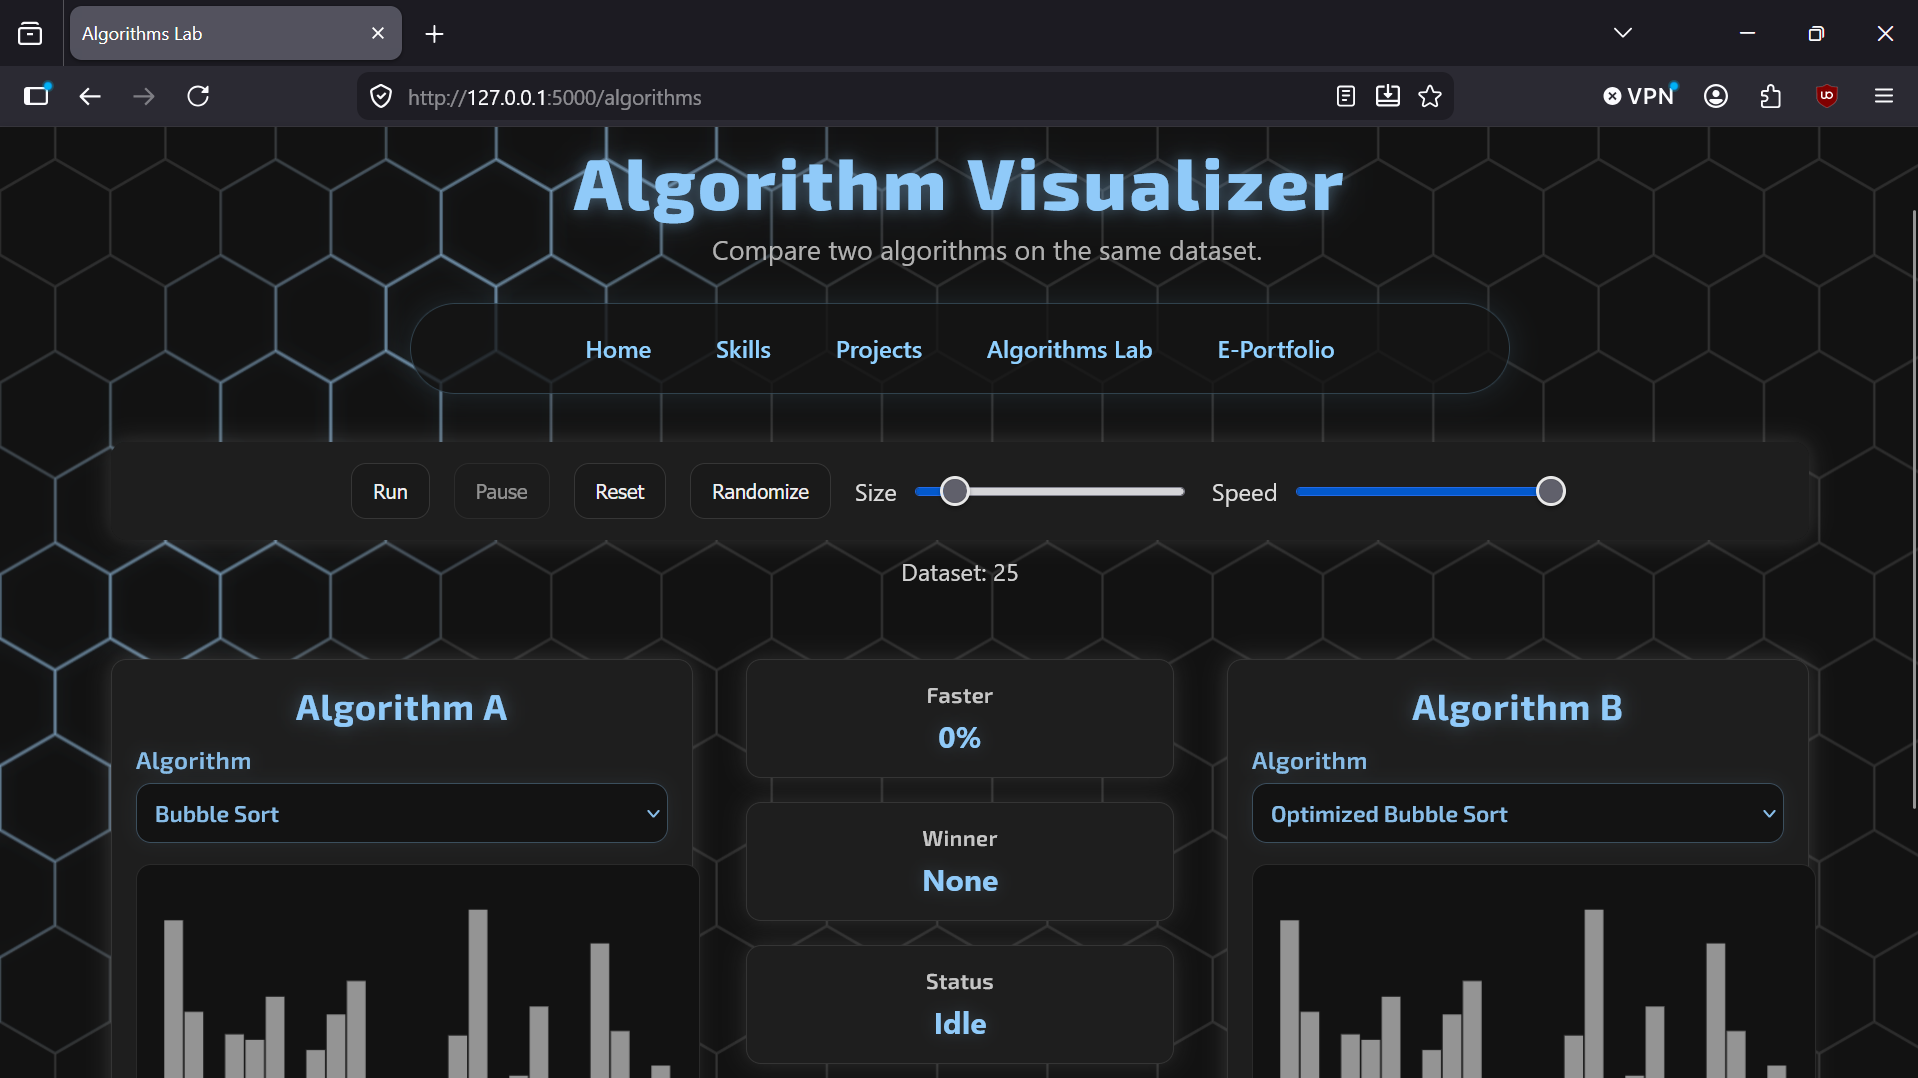Image resolution: width=1918 pixels, height=1078 pixels.
Task: Click the 'Dataset: 25' text
Action: coord(960,573)
